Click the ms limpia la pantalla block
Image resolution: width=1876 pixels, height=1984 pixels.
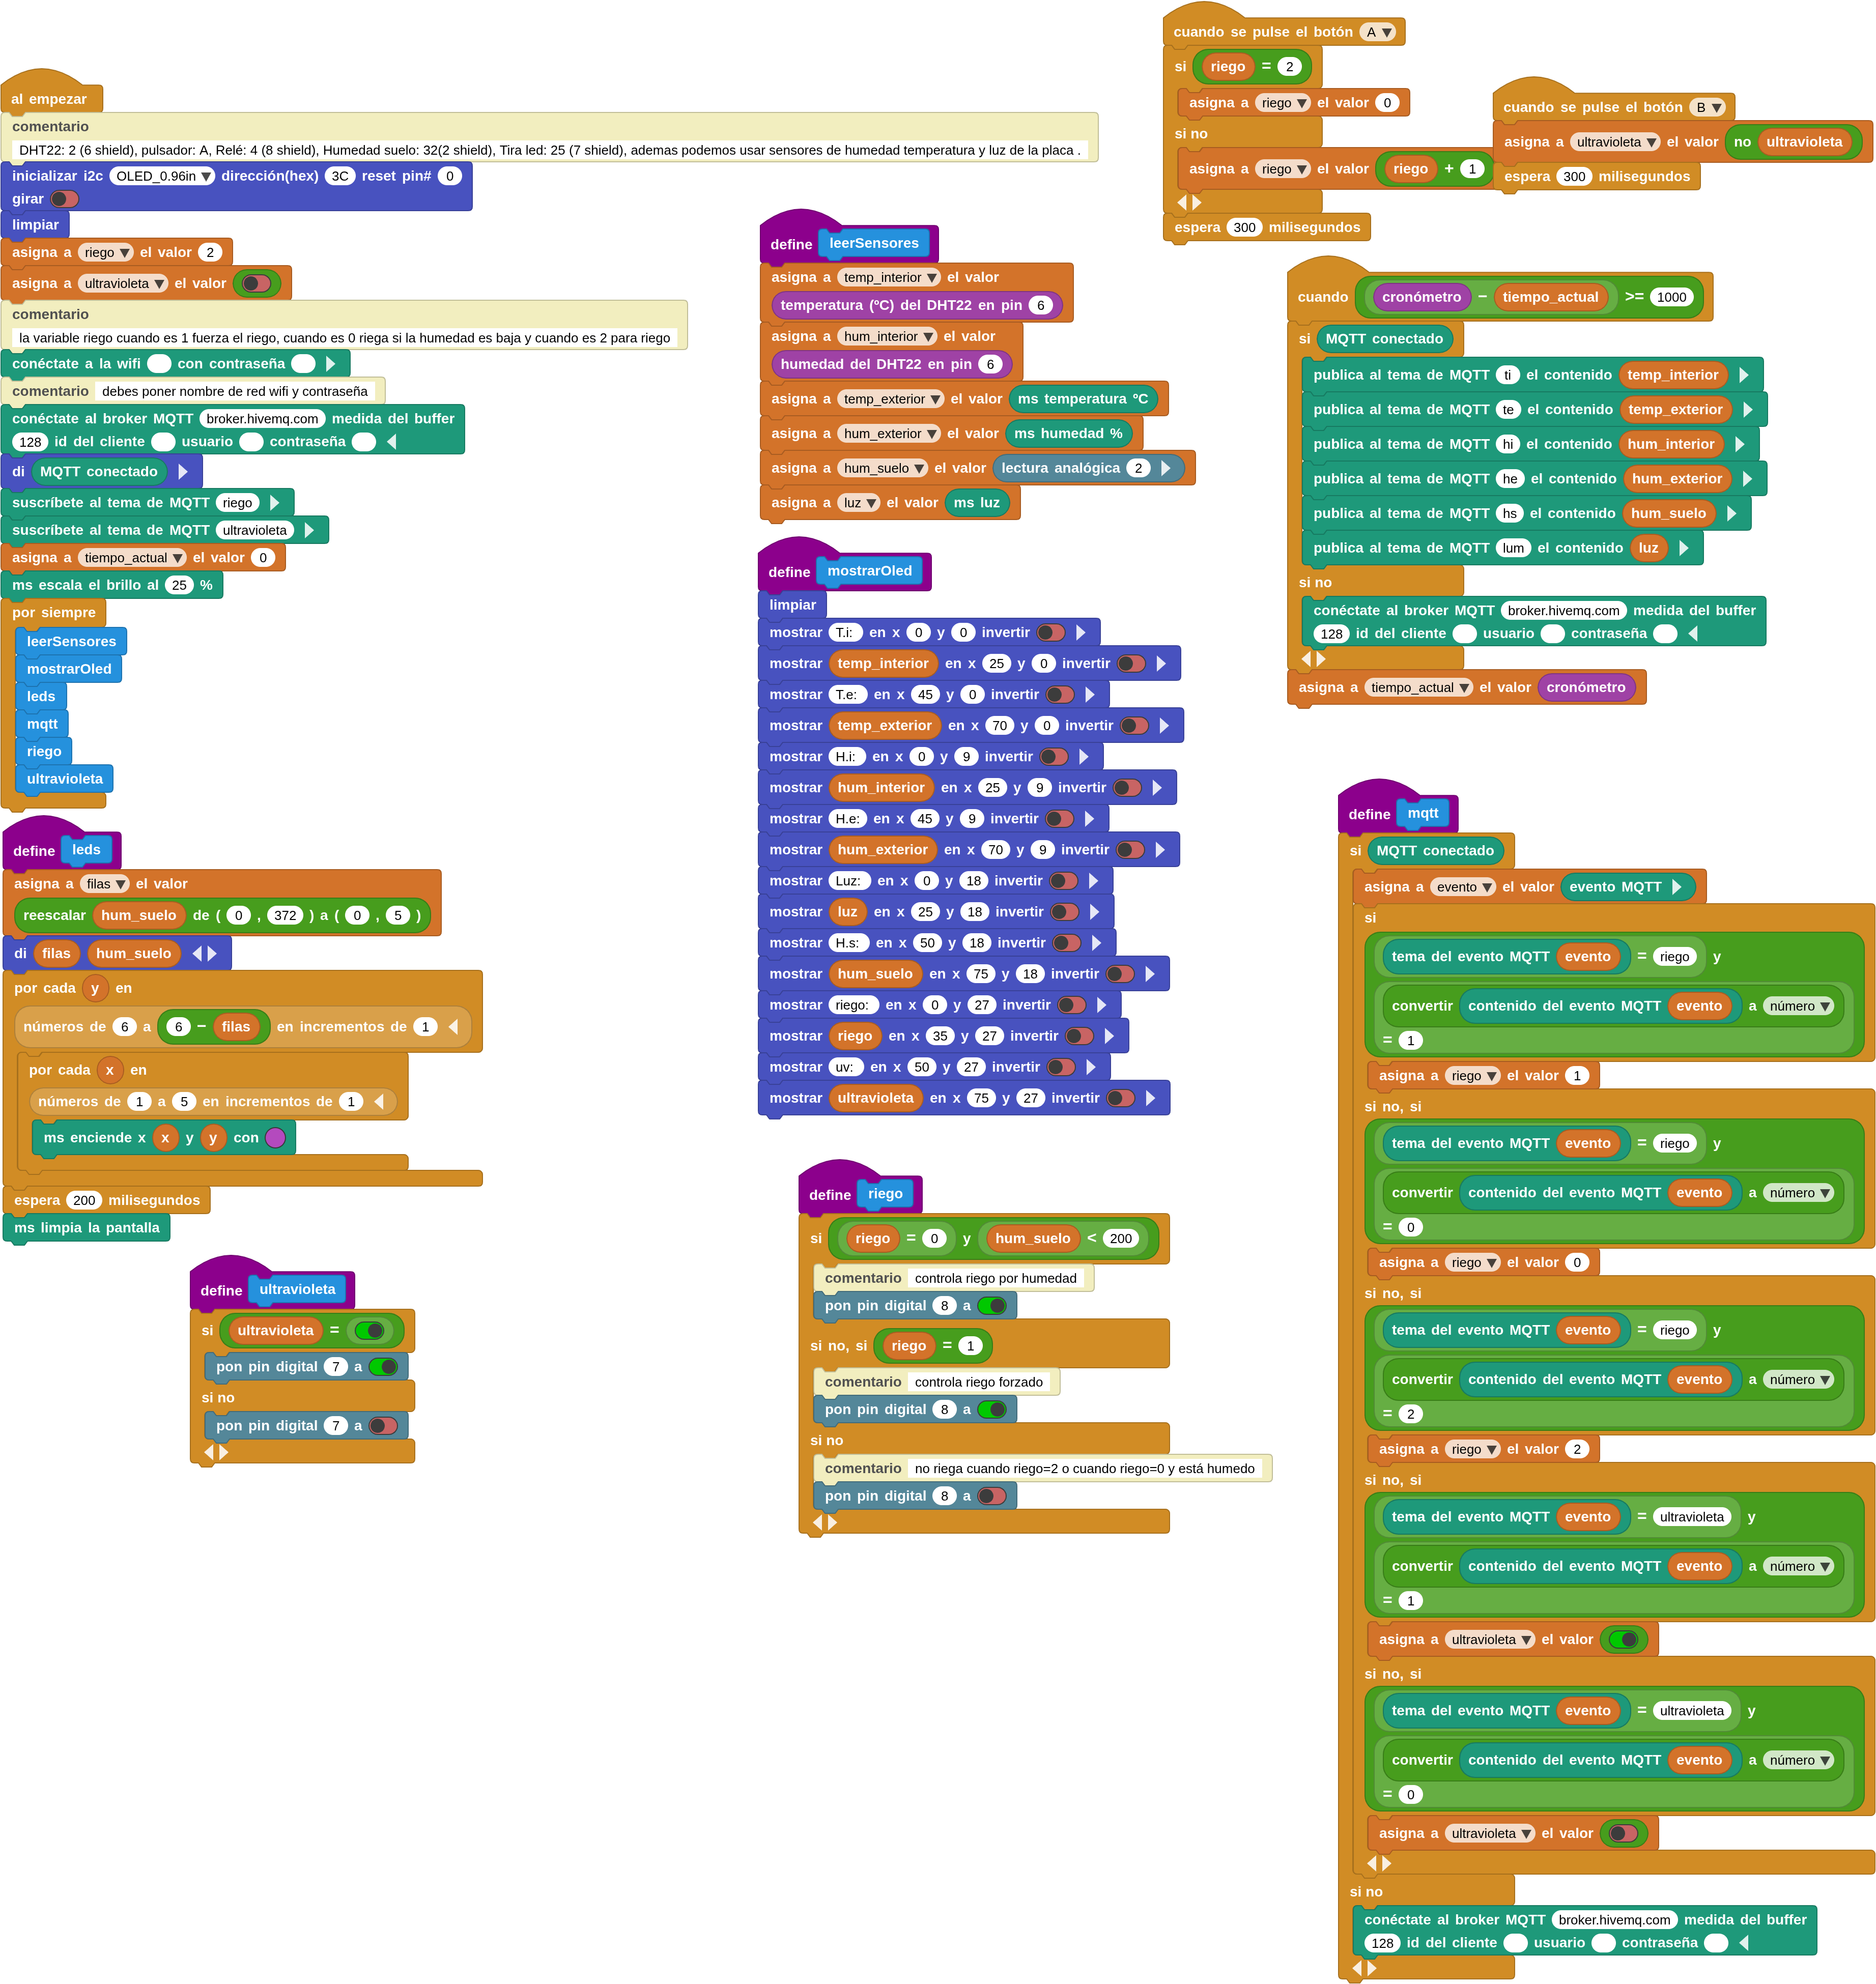click(x=87, y=1228)
